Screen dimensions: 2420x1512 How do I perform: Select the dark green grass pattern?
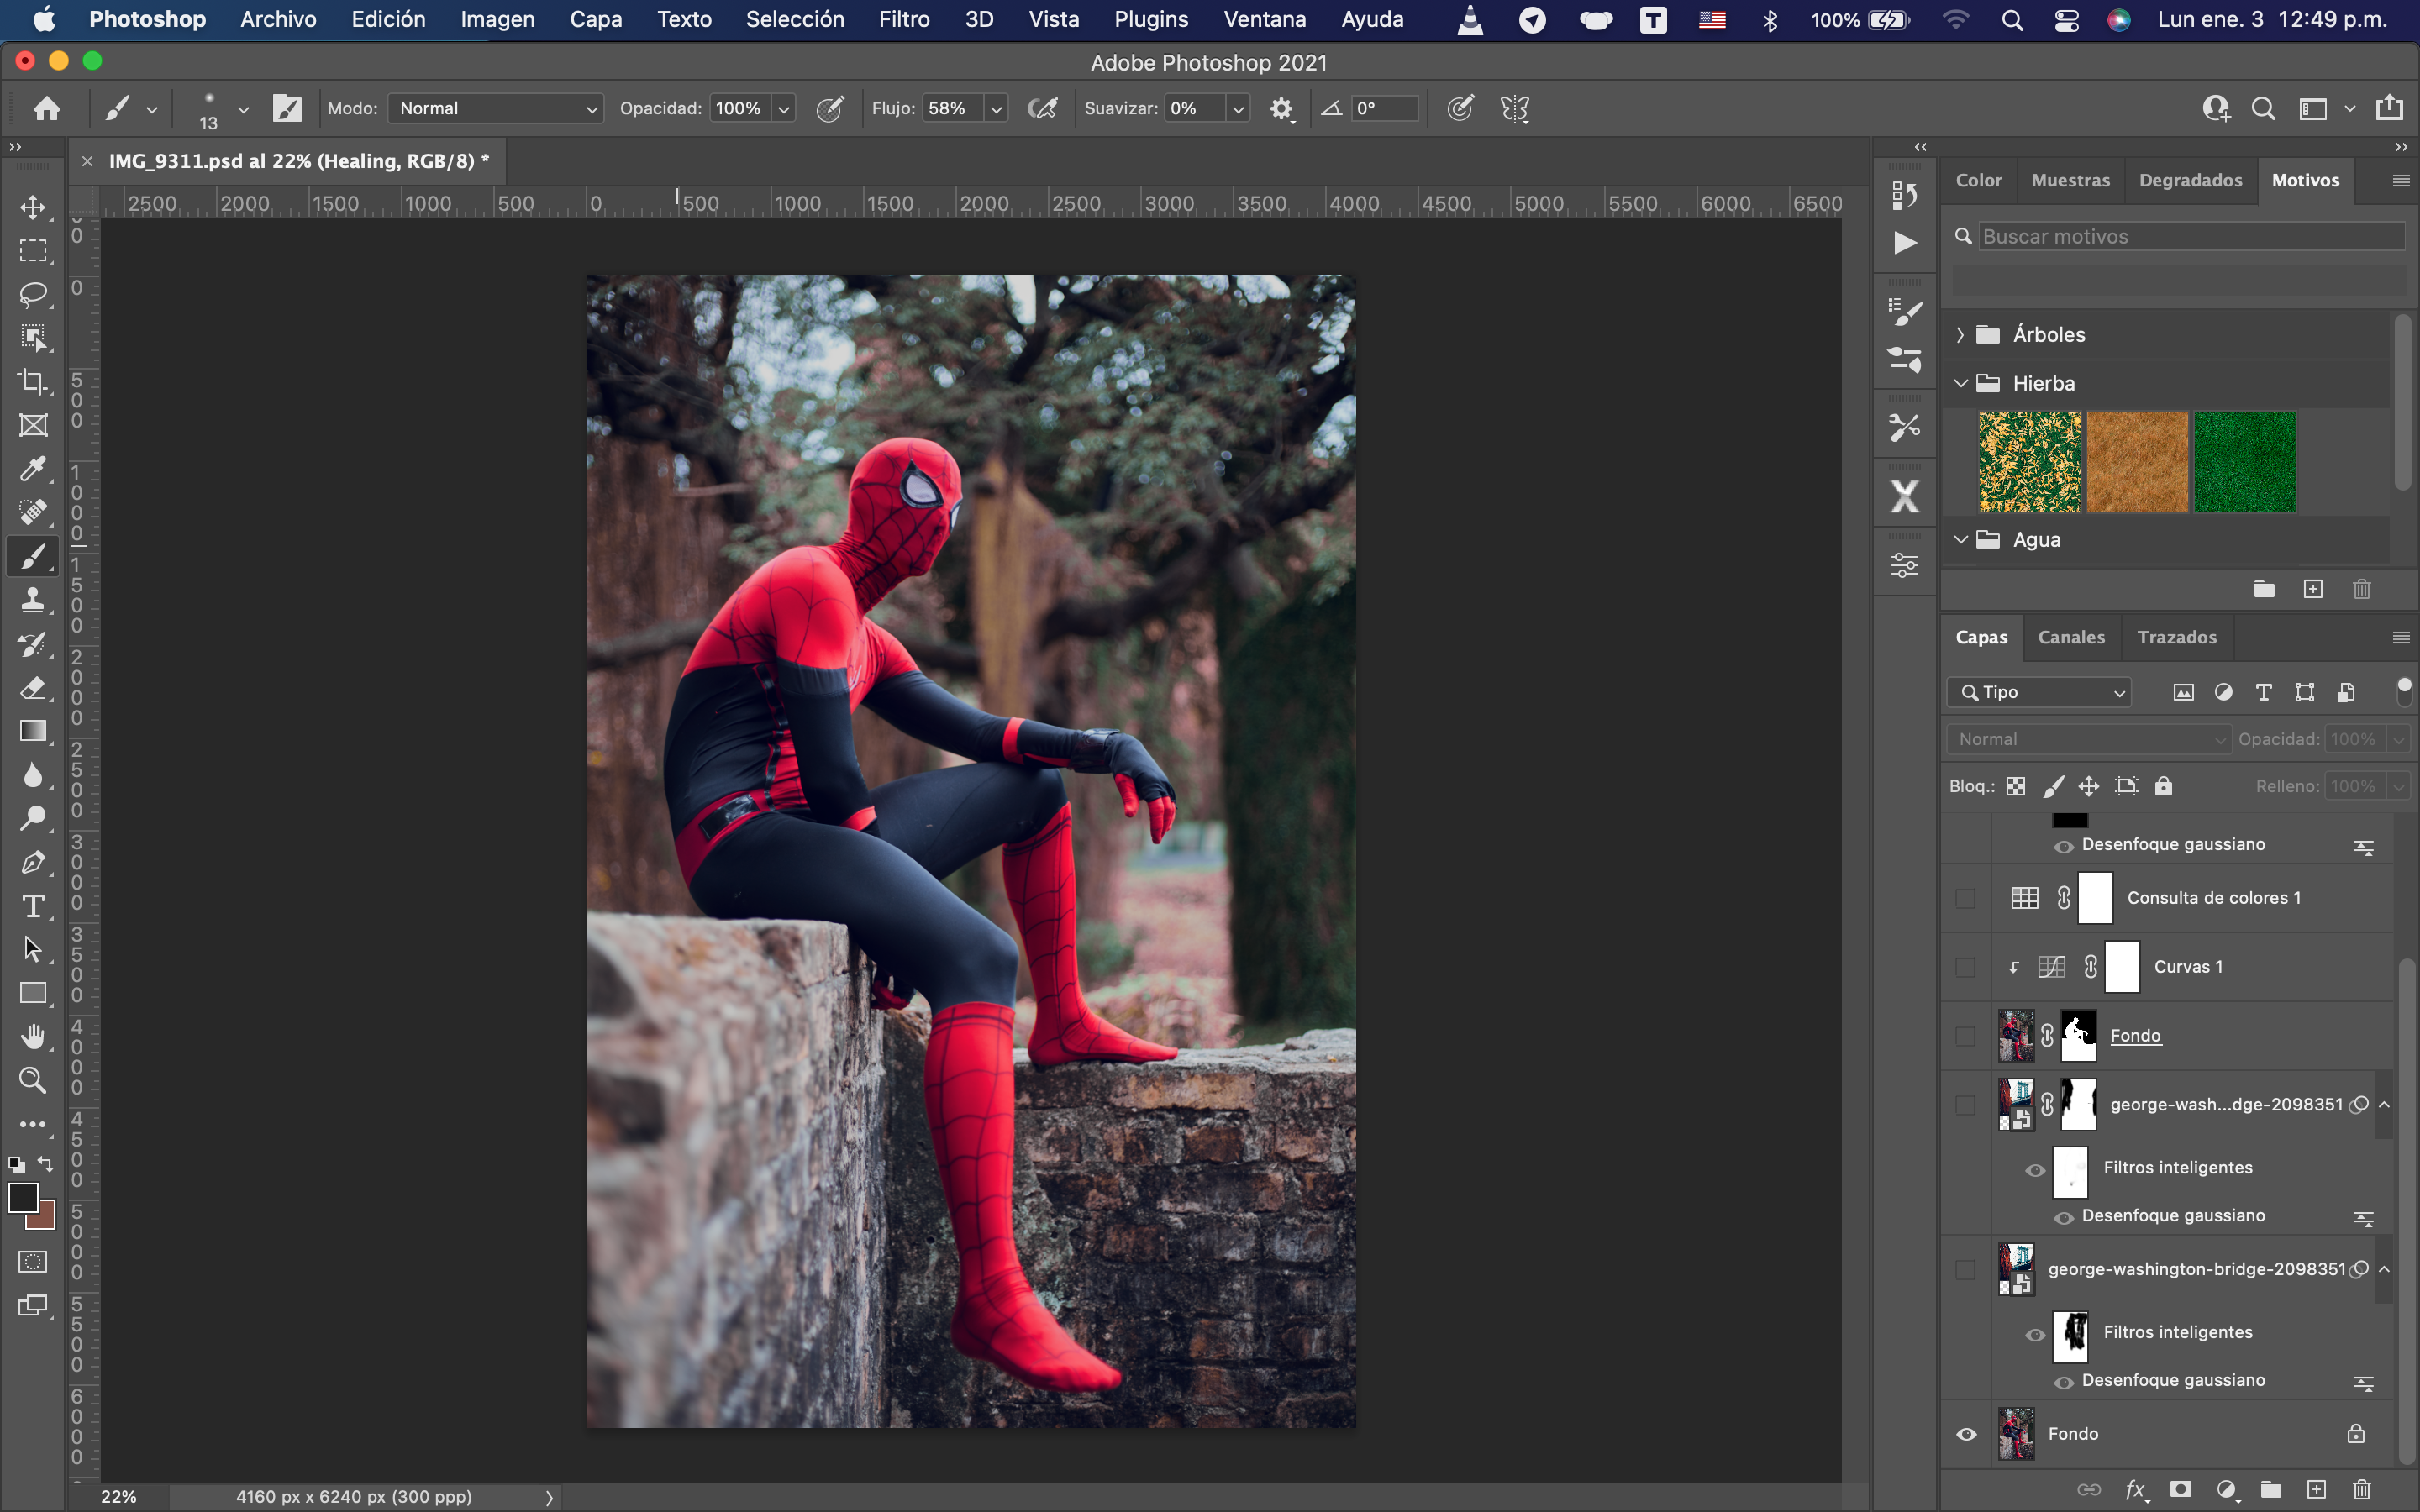click(2245, 461)
